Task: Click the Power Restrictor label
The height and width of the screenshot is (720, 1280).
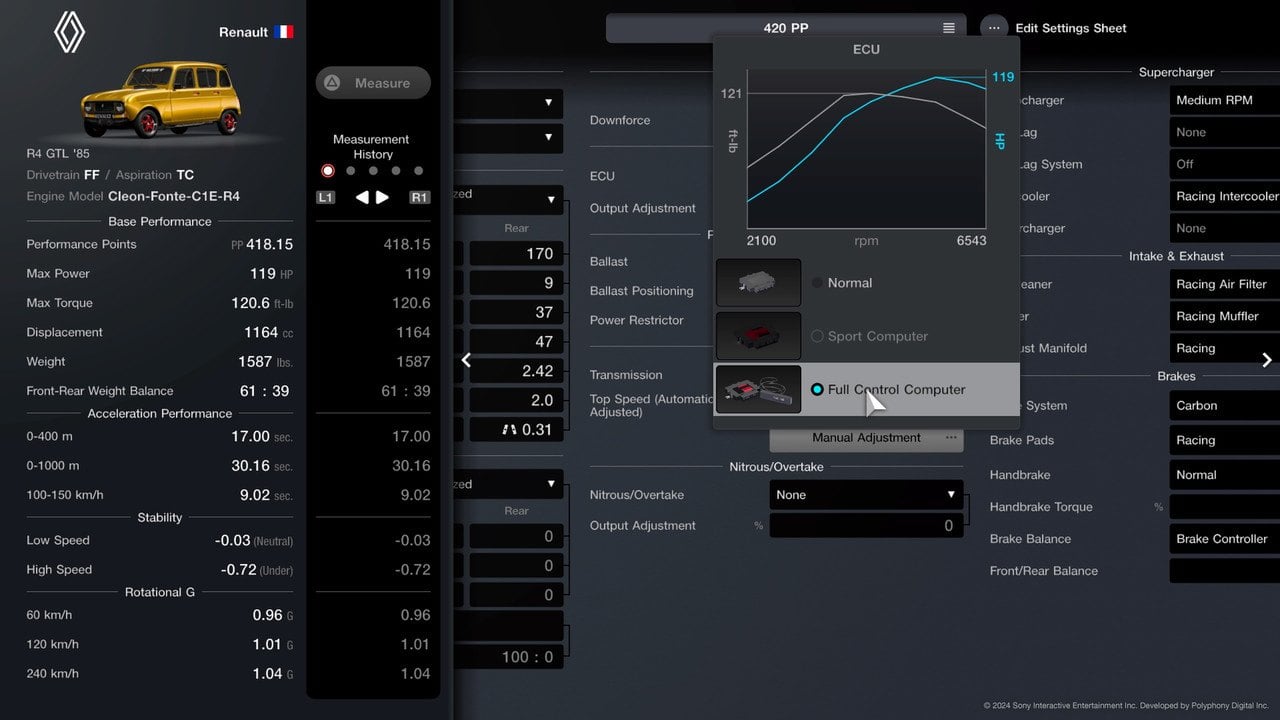Action: click(637, 320)
